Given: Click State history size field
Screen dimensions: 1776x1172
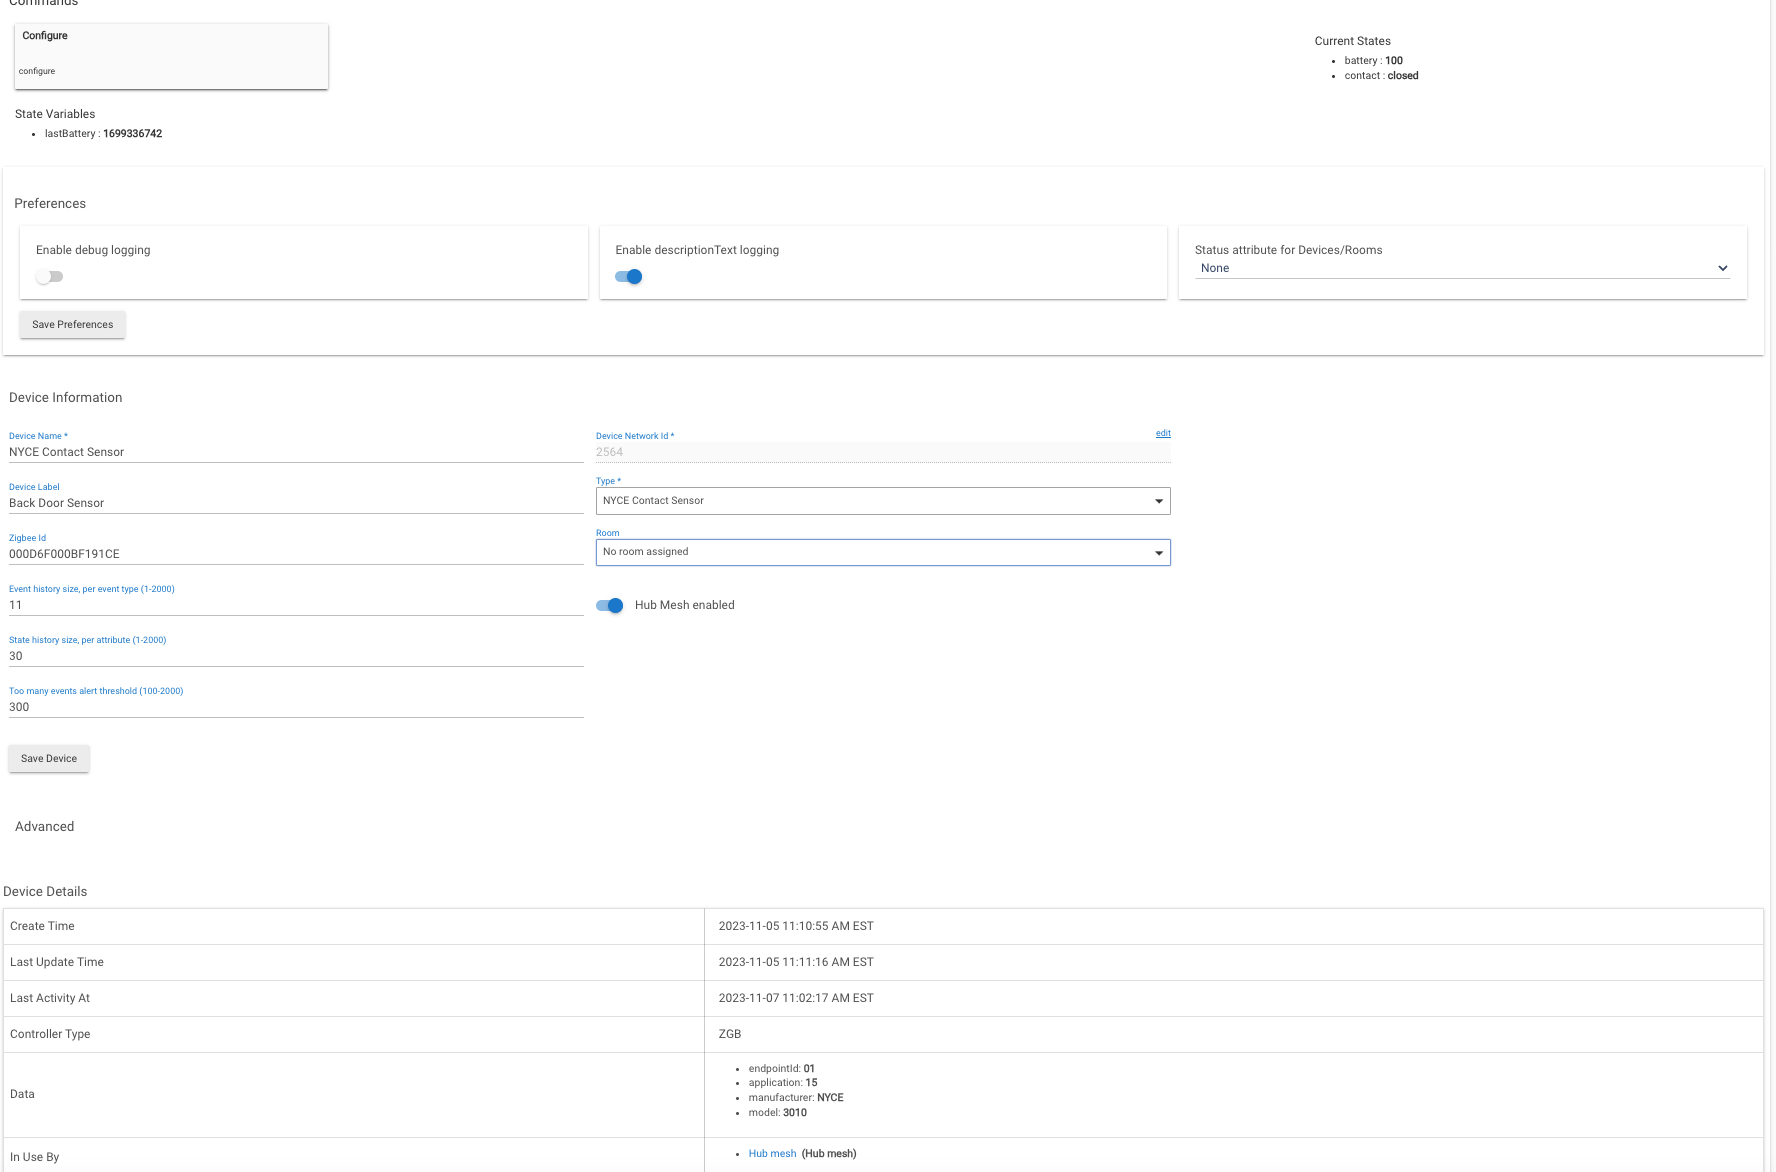Looking at the screenshot, I should pos(296,656).
